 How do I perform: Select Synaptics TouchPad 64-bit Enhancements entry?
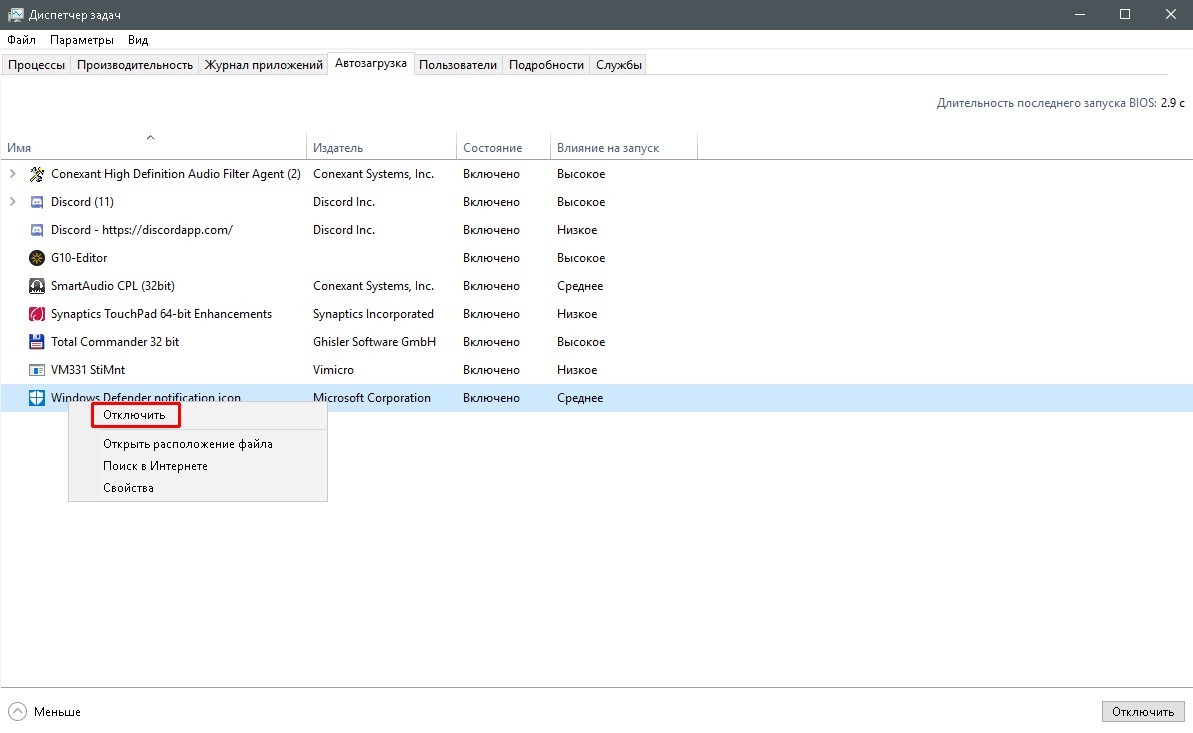(x=161, y=314)
